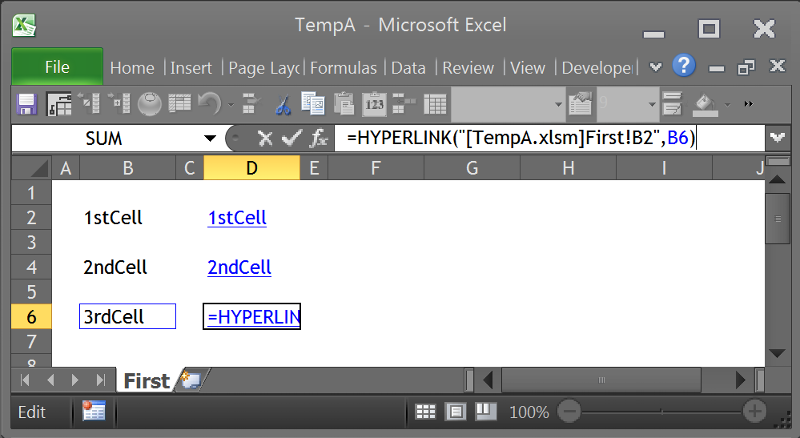Screen dimensions: 800x438
Task: Select the First sheet tab
Action: (147, 380)
